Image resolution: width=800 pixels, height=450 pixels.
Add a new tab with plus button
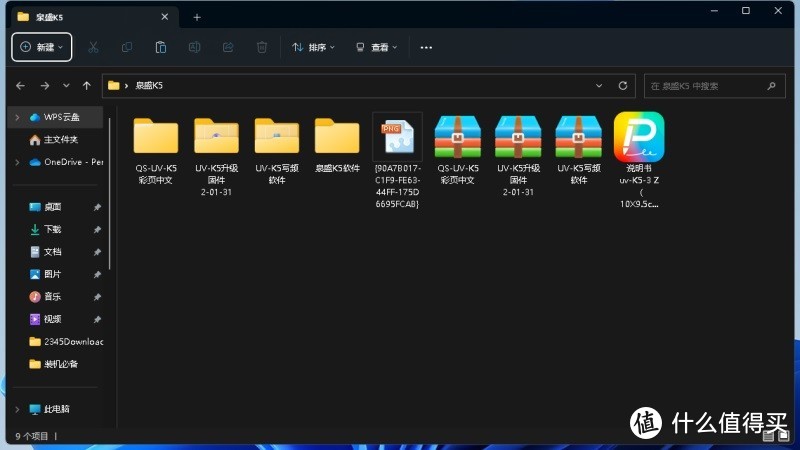[x=197, y=17]
